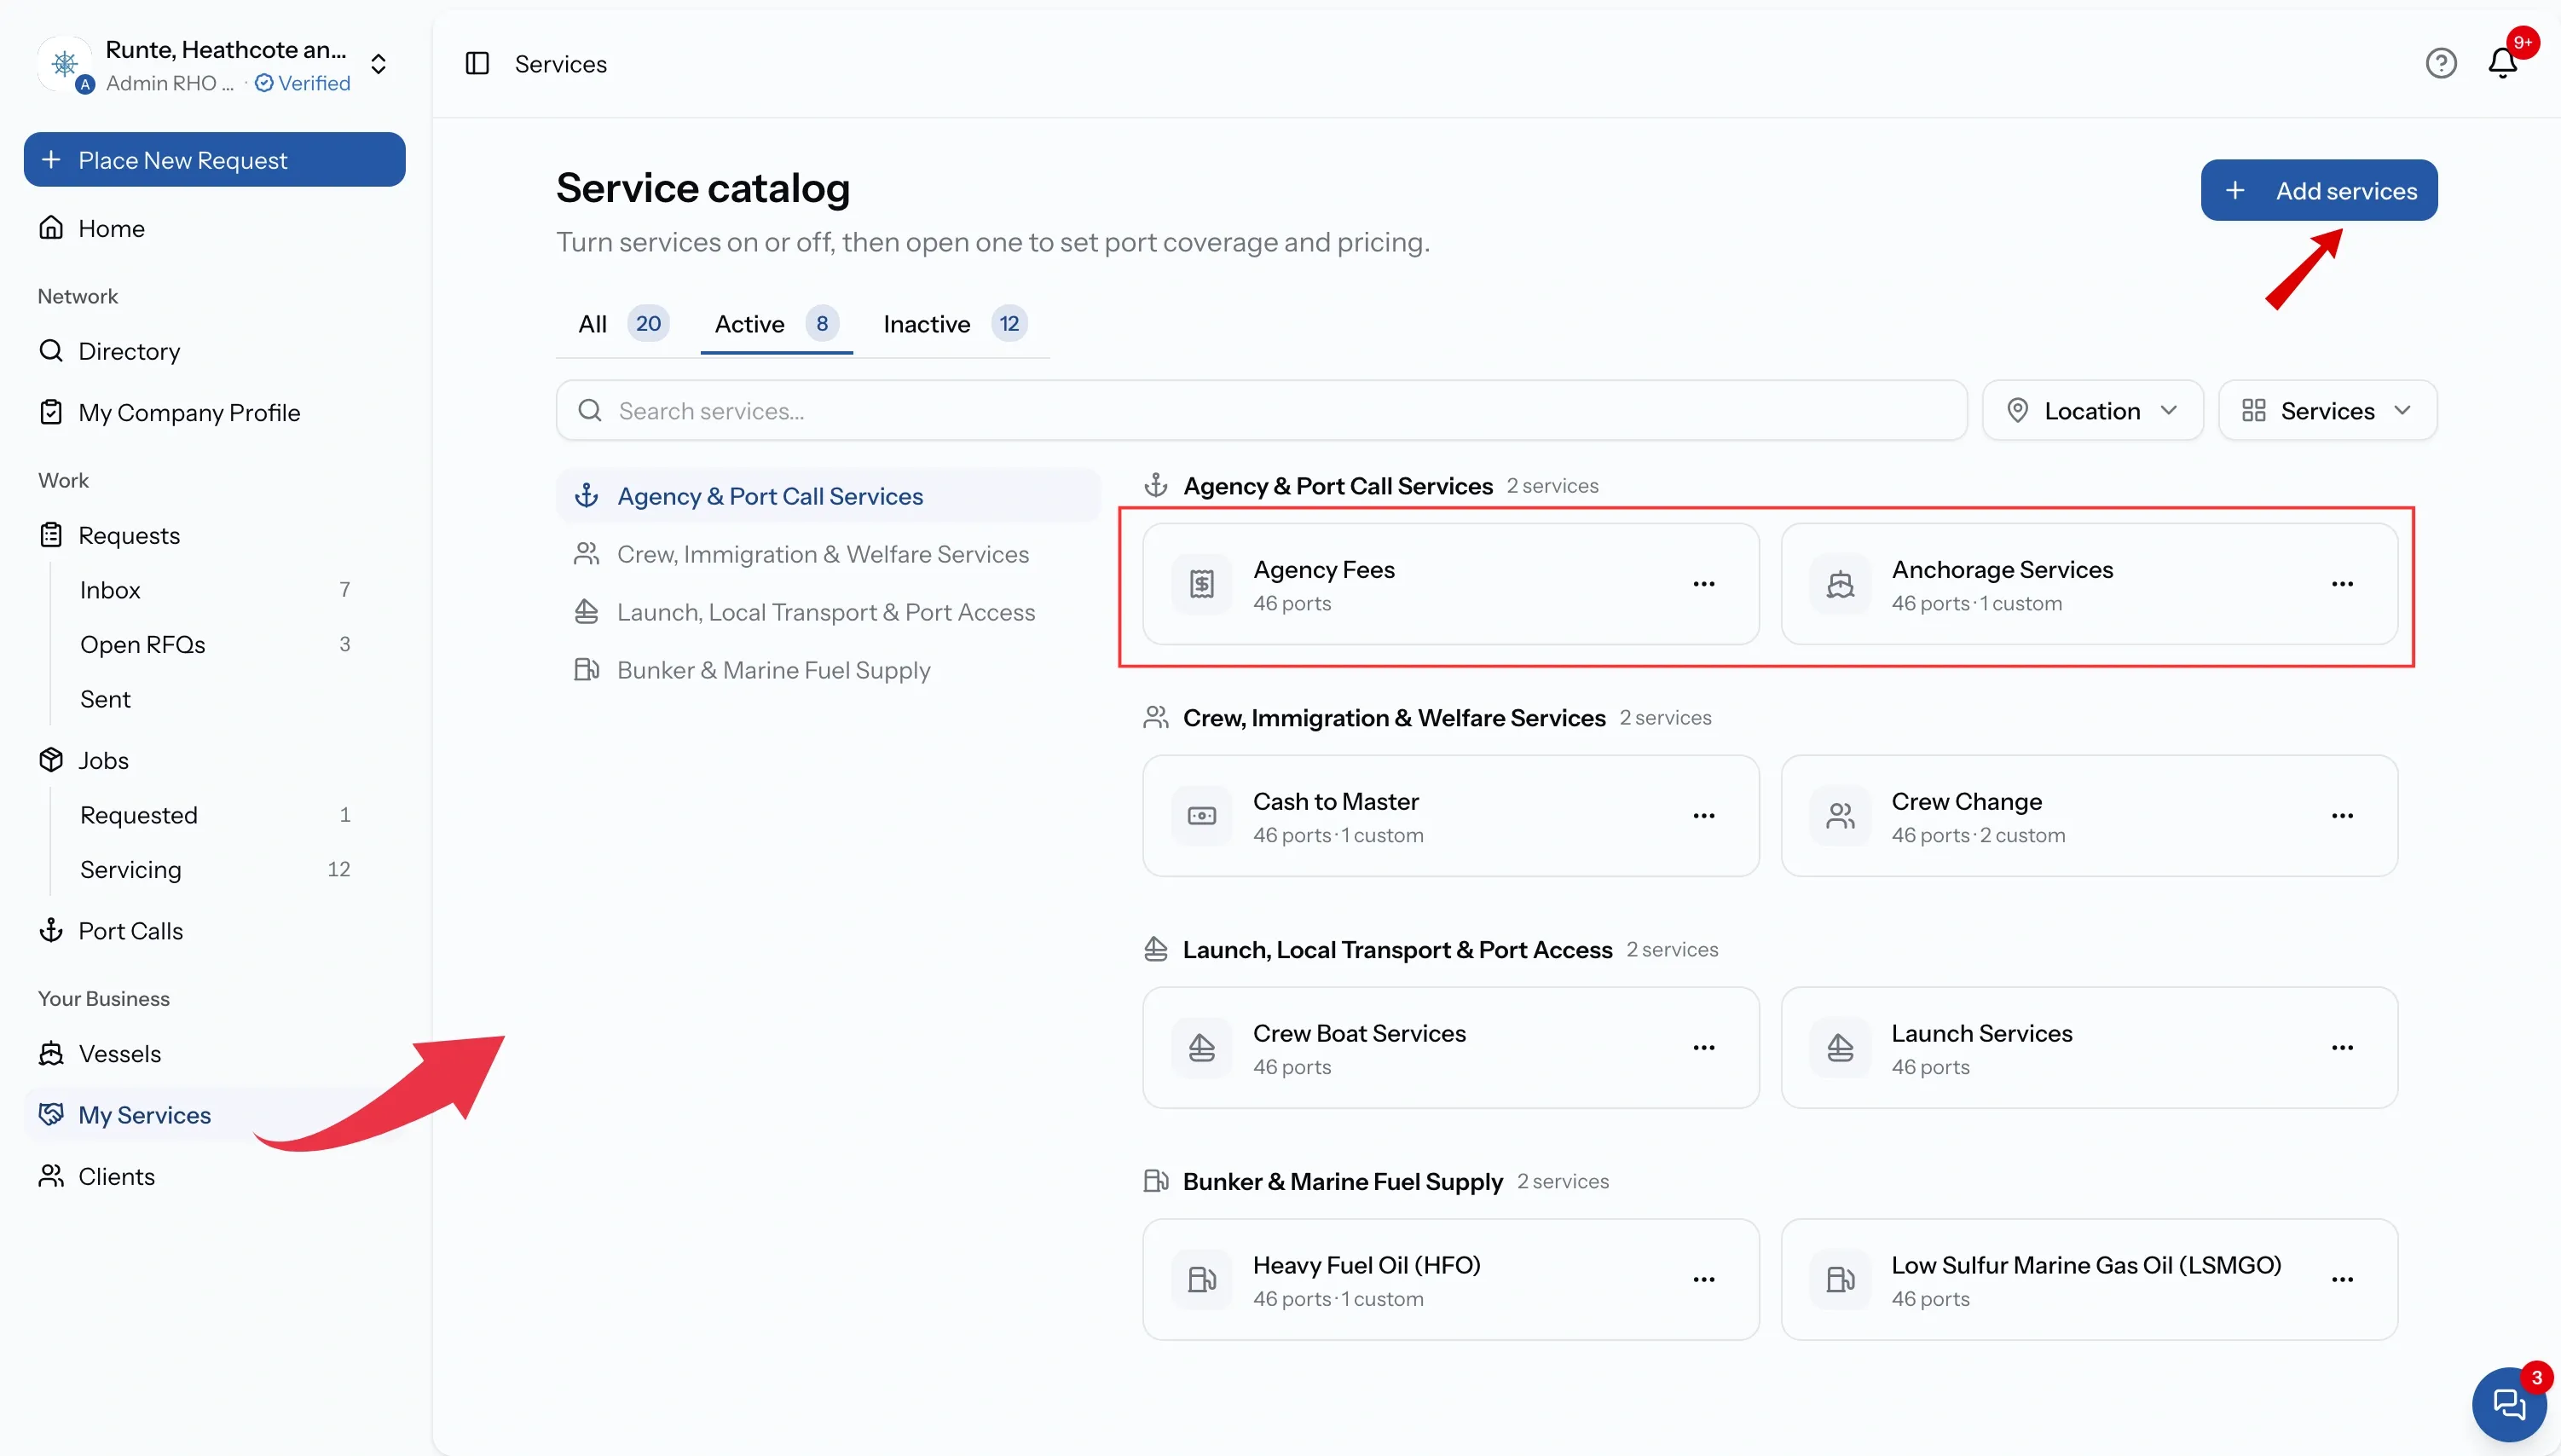2561x1456 pixels.
Task: Click the Agency Fees dollar icon
Action: 1201,584
